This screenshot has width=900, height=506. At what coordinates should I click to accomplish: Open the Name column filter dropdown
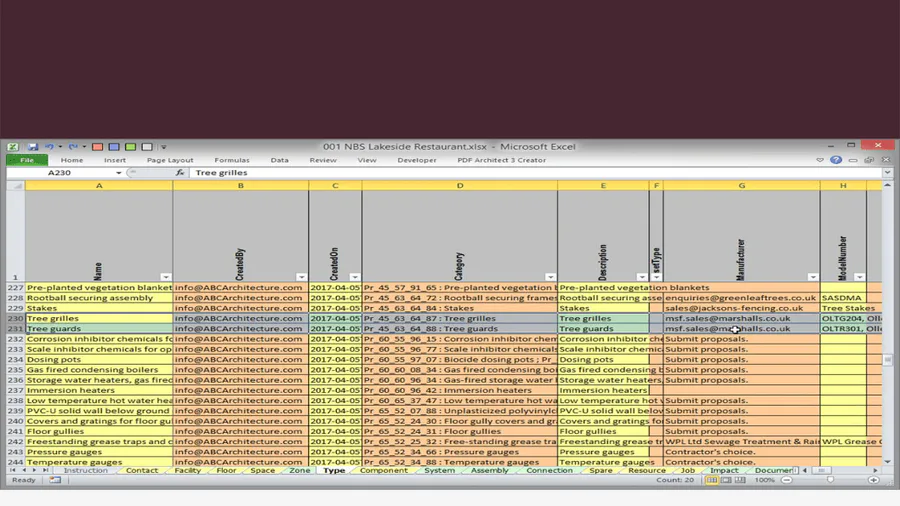165,277
